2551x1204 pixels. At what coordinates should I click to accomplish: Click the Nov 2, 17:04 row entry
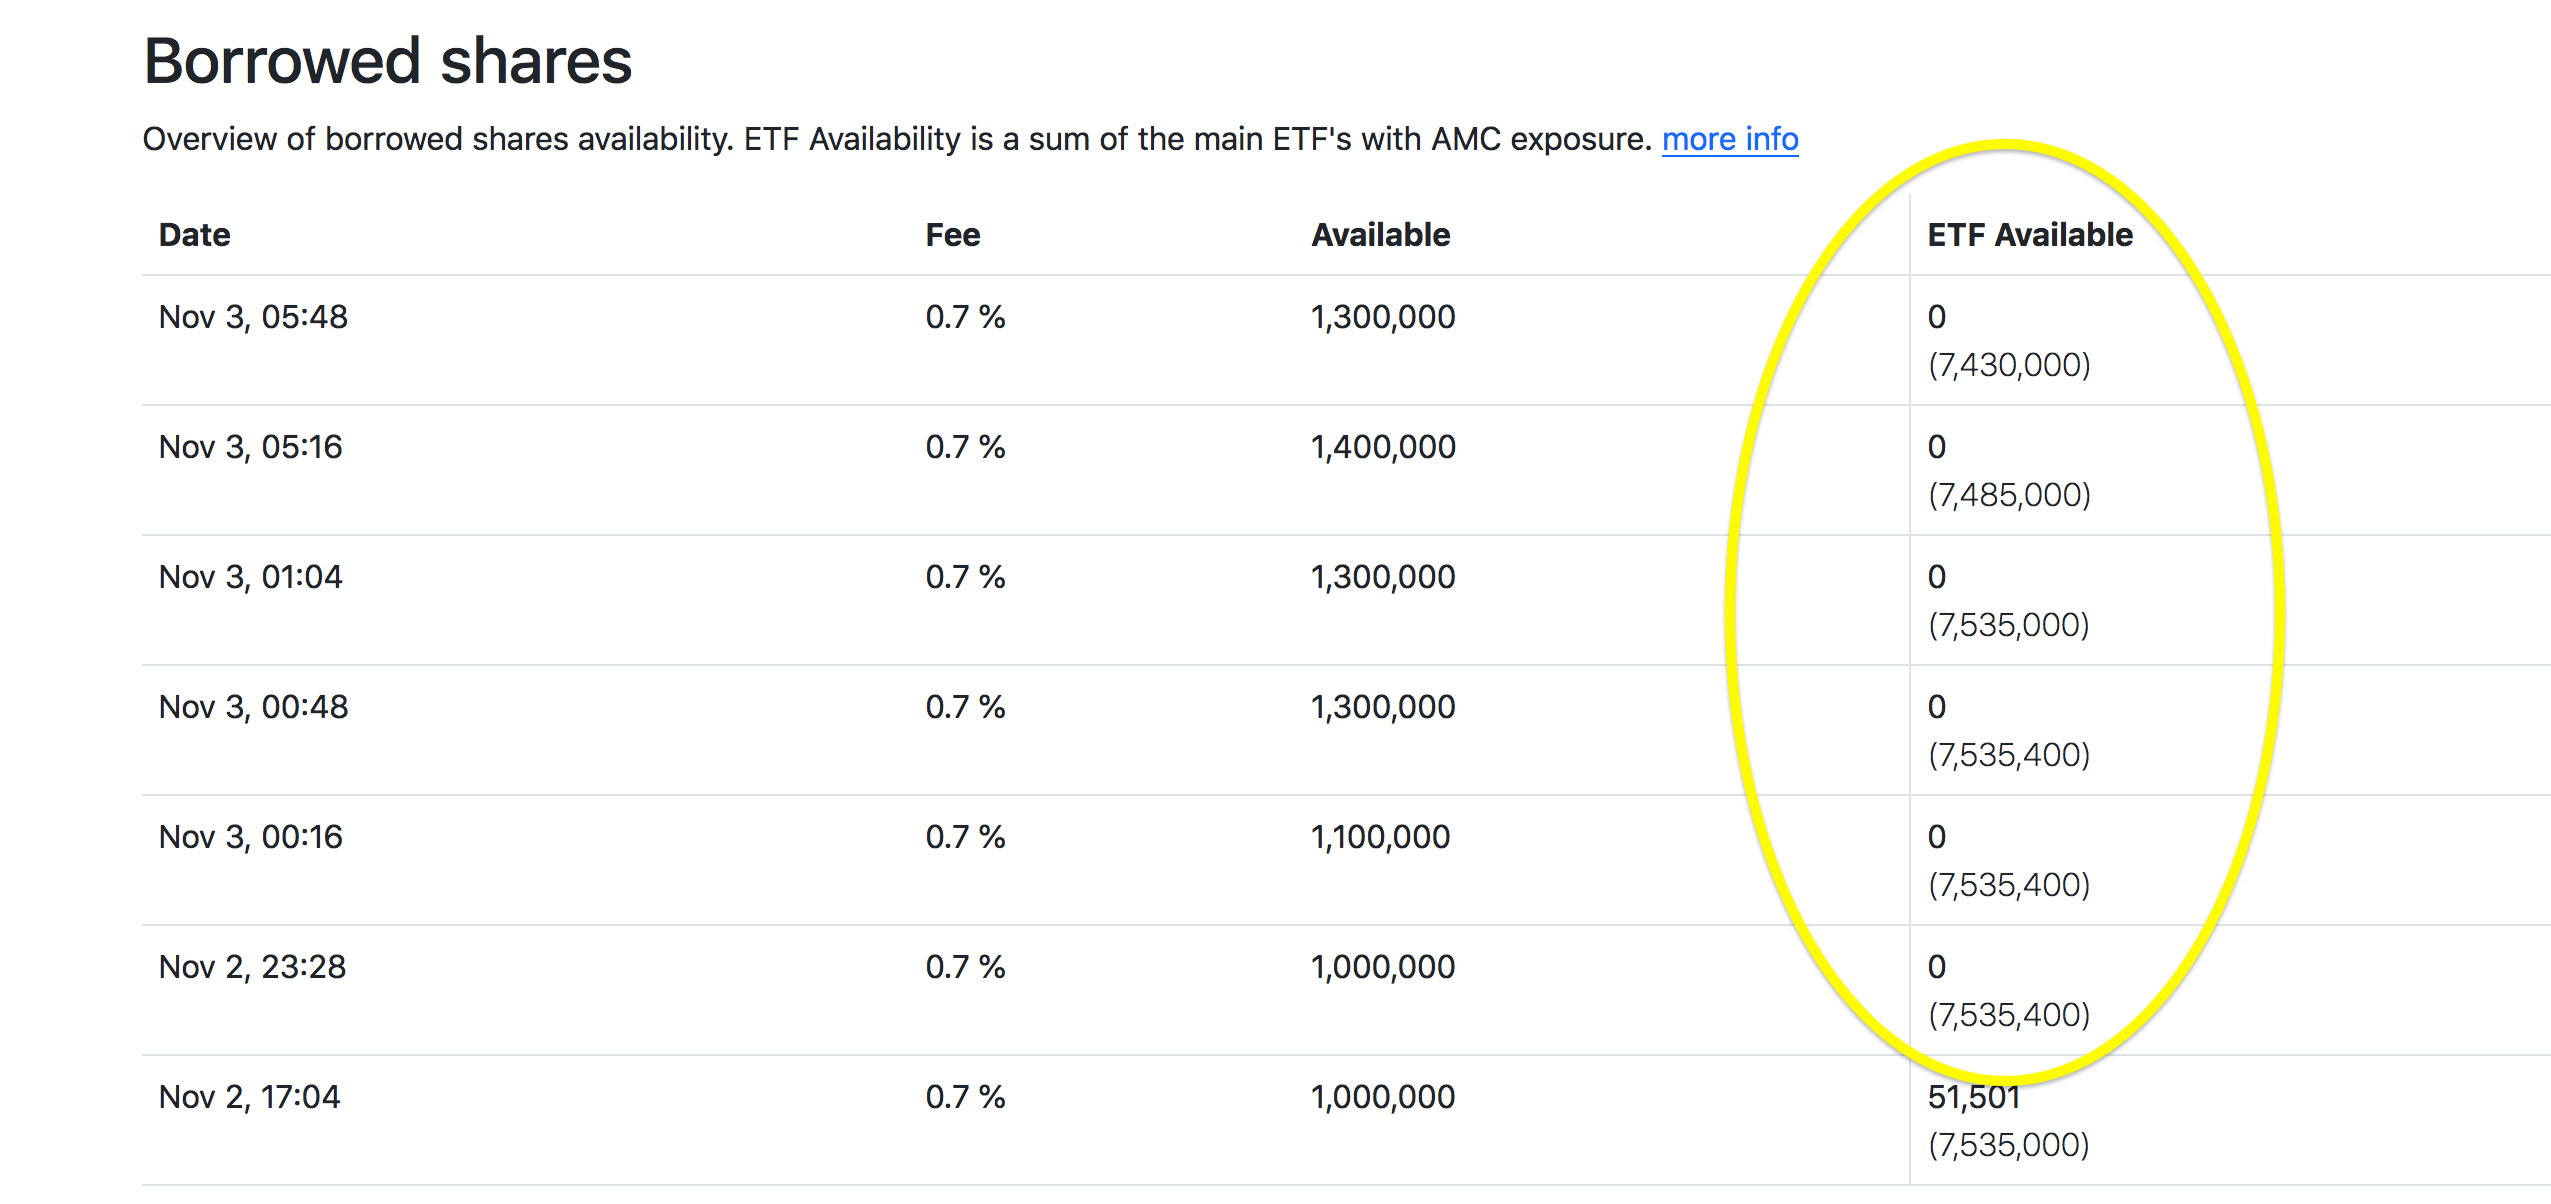pyautogui.click(x=251, y=1096)
